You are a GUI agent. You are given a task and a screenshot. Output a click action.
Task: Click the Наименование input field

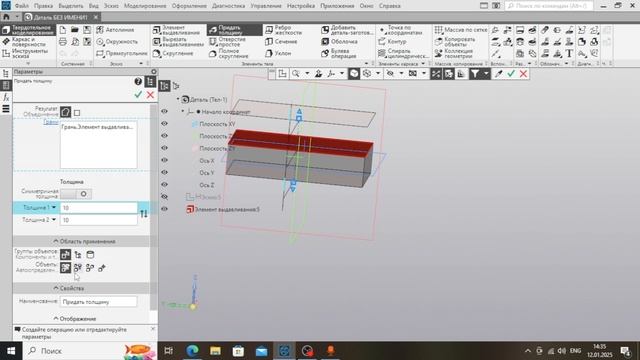[99, 302]
